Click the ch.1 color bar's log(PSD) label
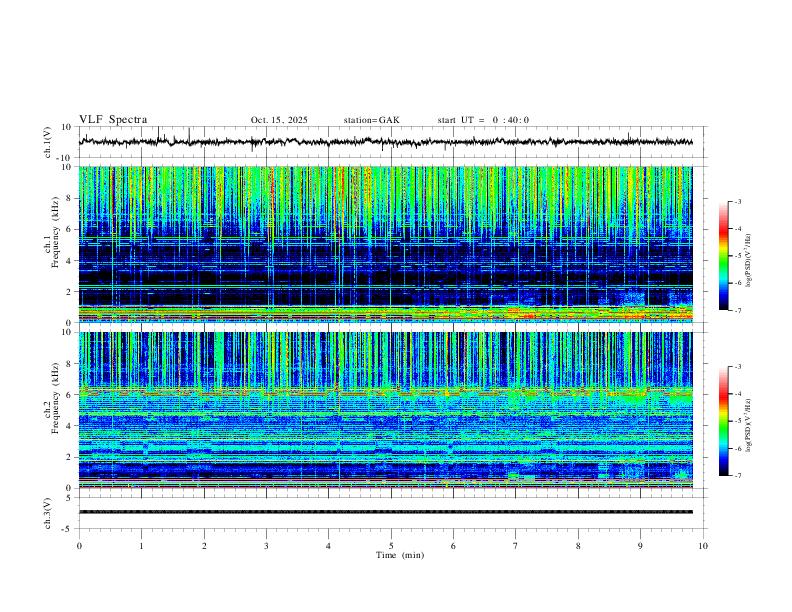Image resolution: width=792 pixels, height=612 pixels. pos(749,261)
